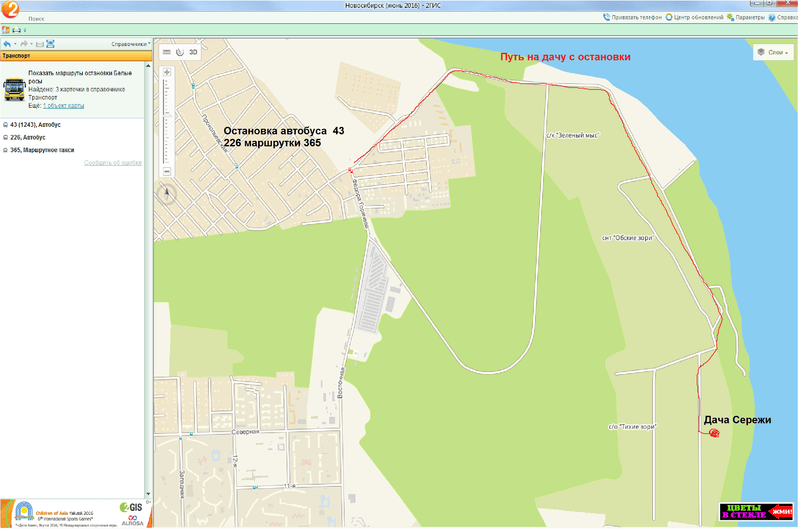Click the 'Цветы в стекле' ad banner

(x=756, y=511)
